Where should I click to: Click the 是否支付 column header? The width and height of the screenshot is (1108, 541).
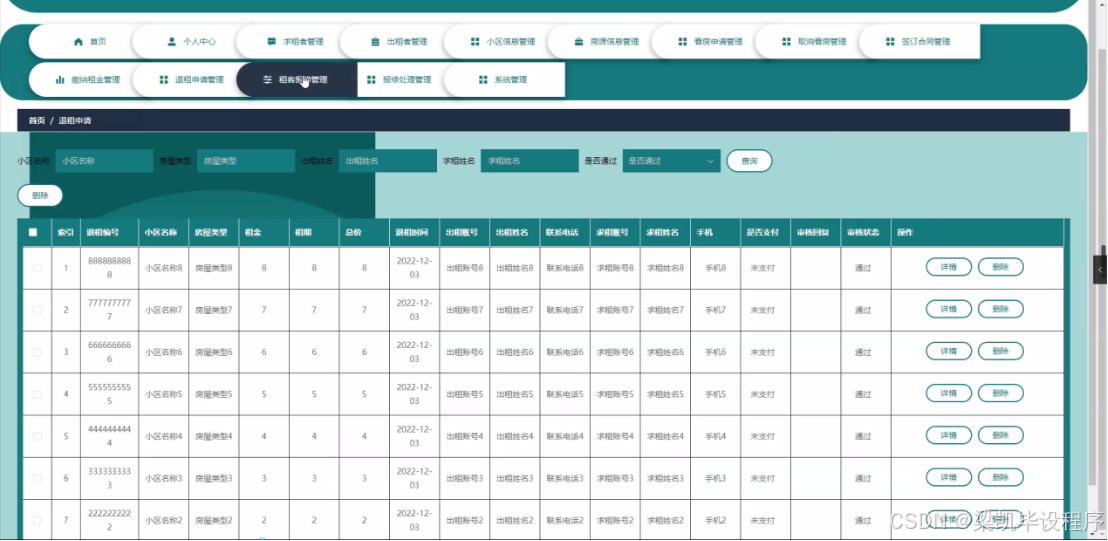coord(763,232)
